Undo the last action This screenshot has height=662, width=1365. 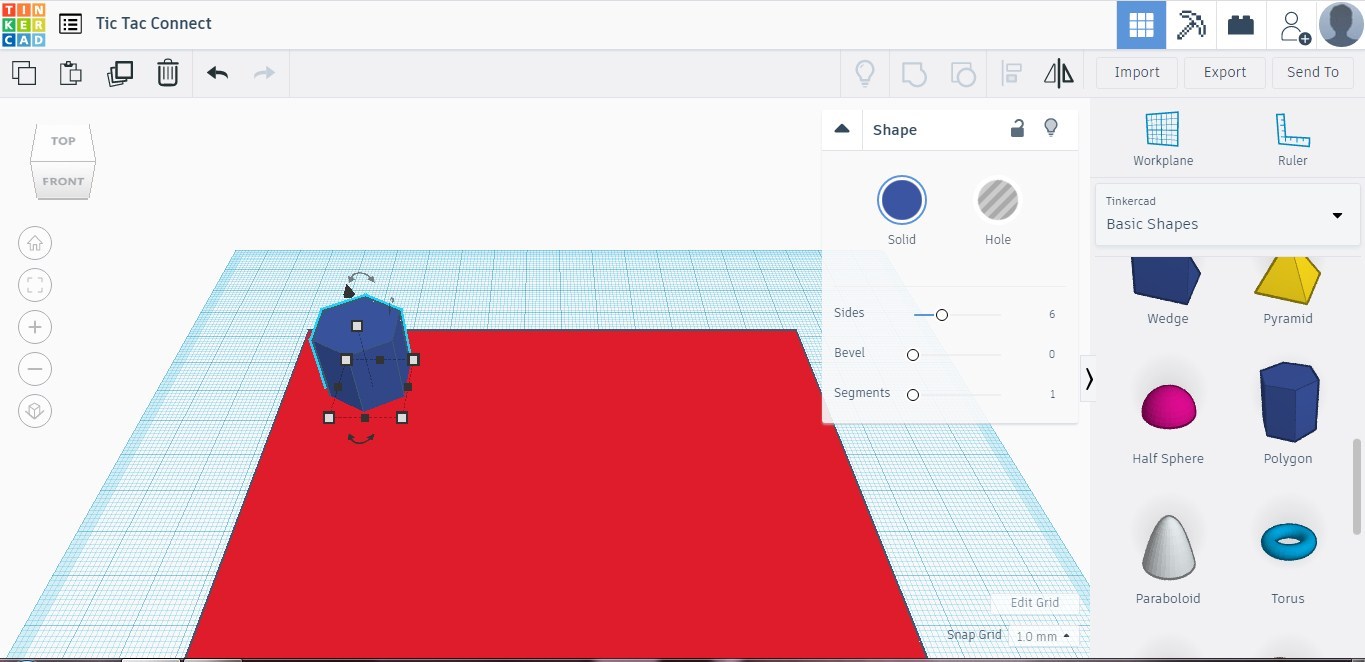[x=217, y=72]
